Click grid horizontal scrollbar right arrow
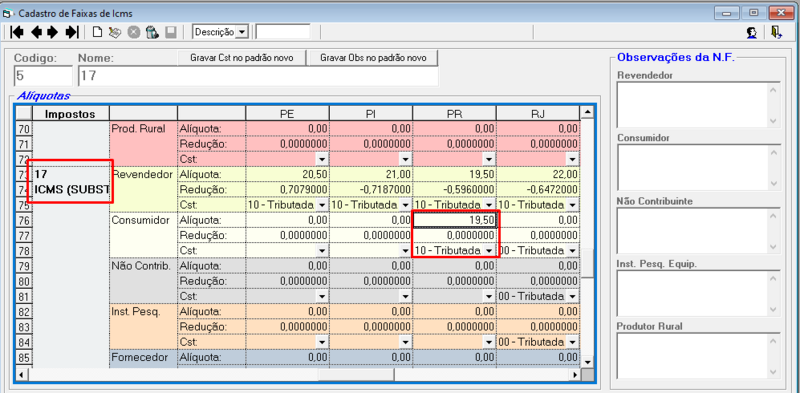This screenshot has width=800, height=393. pyautogui.click(x=575, y=375)
